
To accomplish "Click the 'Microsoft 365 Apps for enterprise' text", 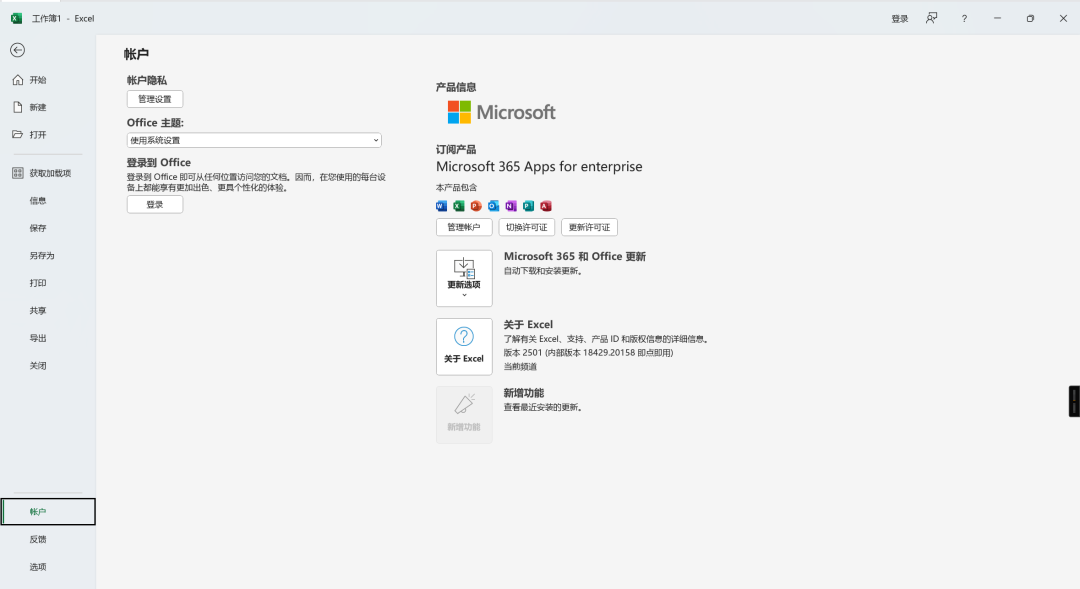I will point(539,167).
